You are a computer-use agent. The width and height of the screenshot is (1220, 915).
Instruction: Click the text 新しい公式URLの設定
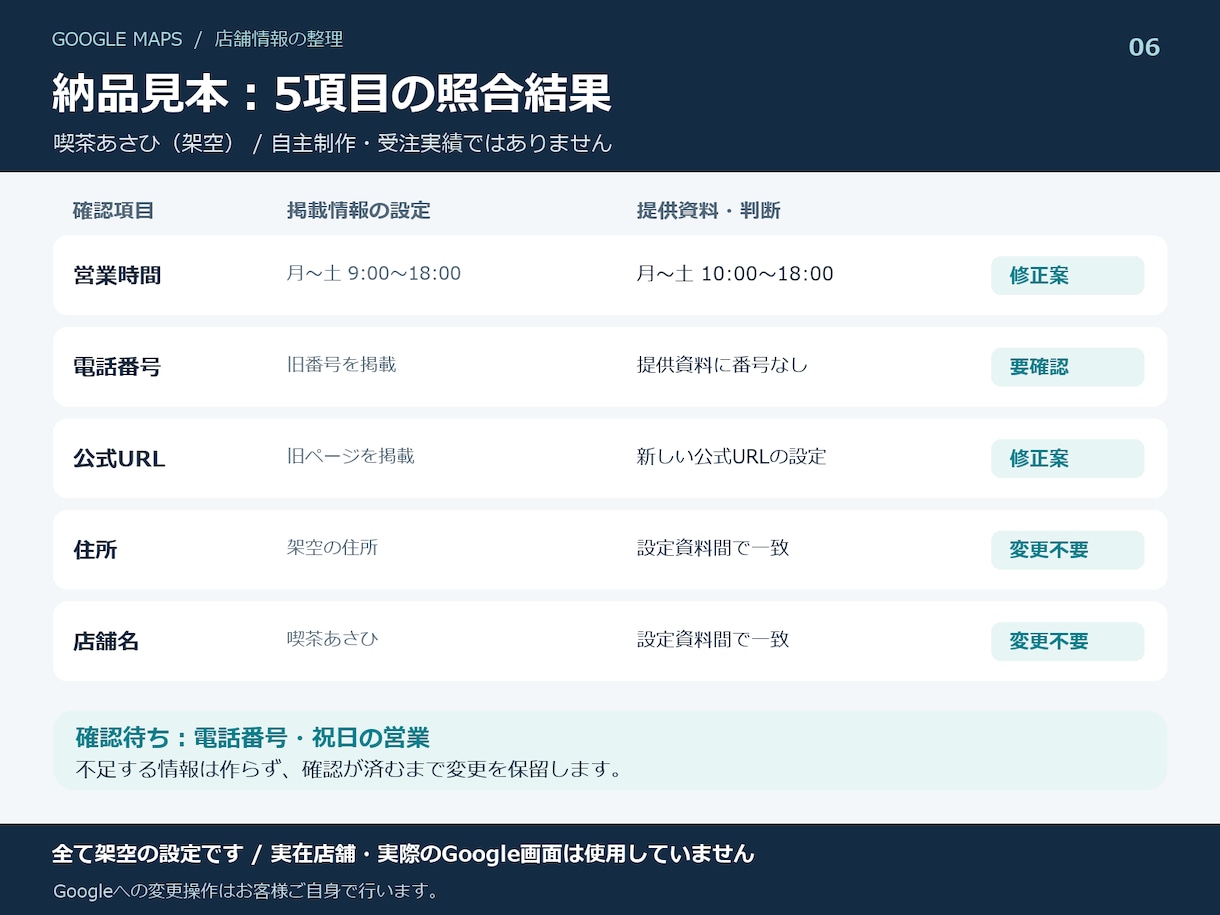[x=732, y=456]
